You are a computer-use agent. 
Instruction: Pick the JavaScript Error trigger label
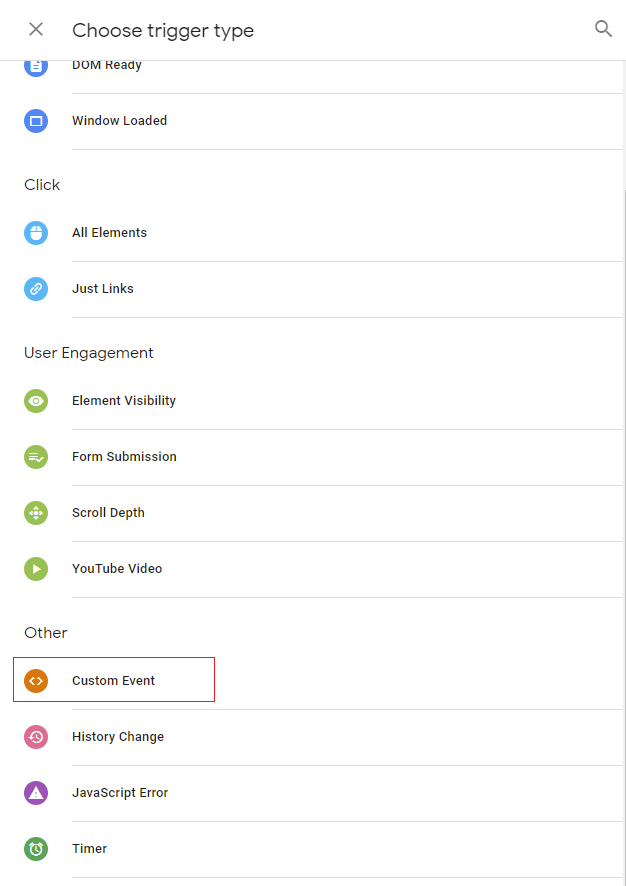pyautogui.click(x=120, y=793)
